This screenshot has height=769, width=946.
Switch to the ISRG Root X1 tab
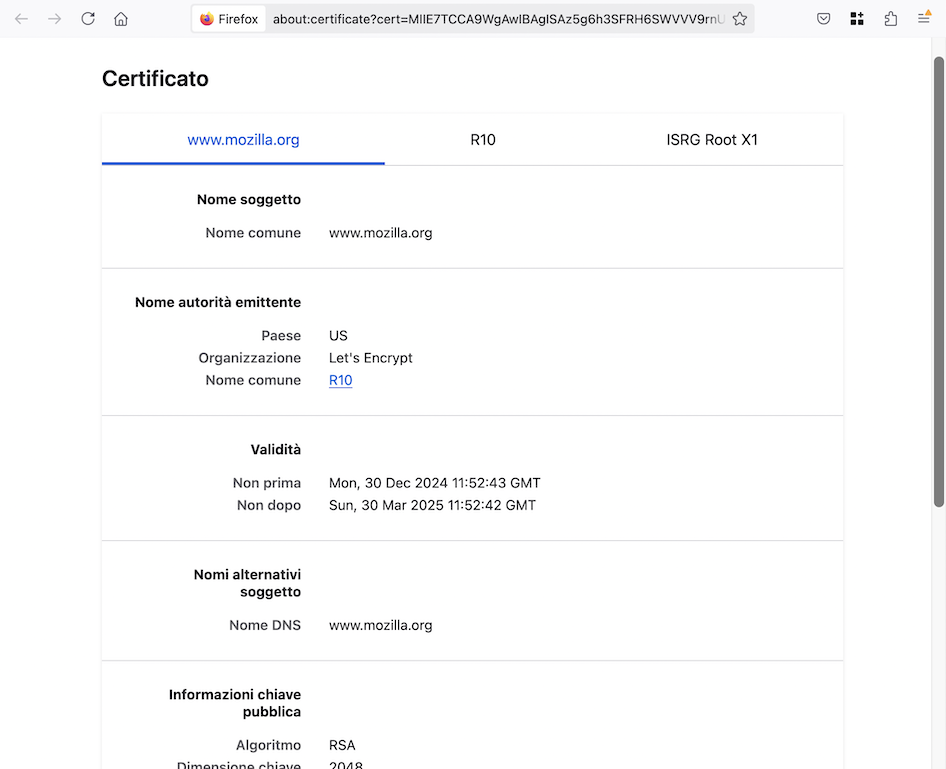click(x=712, y=140)
